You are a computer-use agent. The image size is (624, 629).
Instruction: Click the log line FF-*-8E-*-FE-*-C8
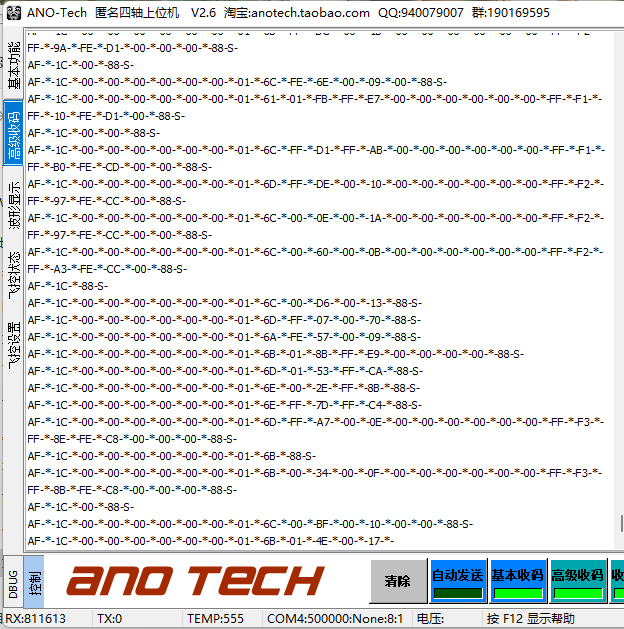(132, 439)
